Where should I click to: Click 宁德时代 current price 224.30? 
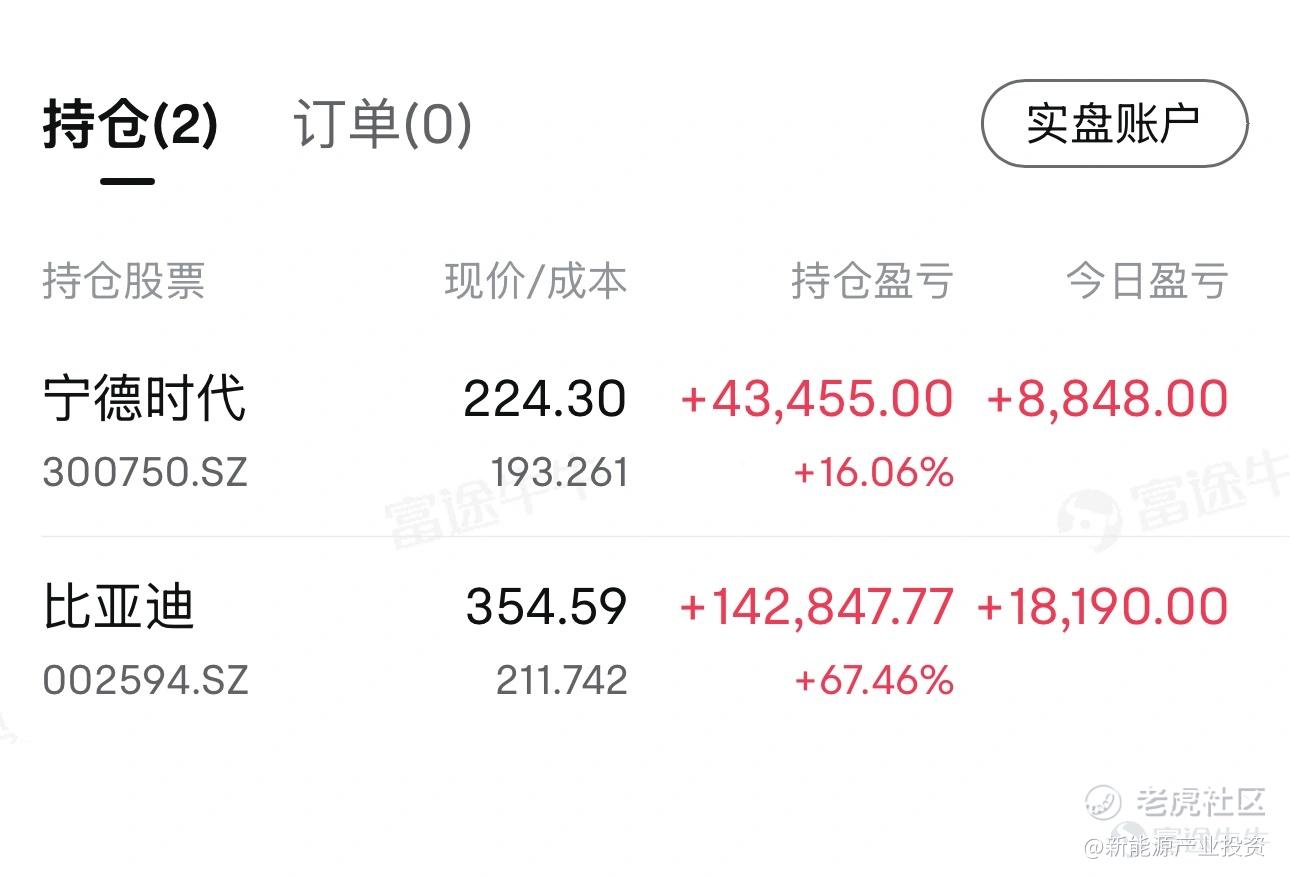[545, 399]
